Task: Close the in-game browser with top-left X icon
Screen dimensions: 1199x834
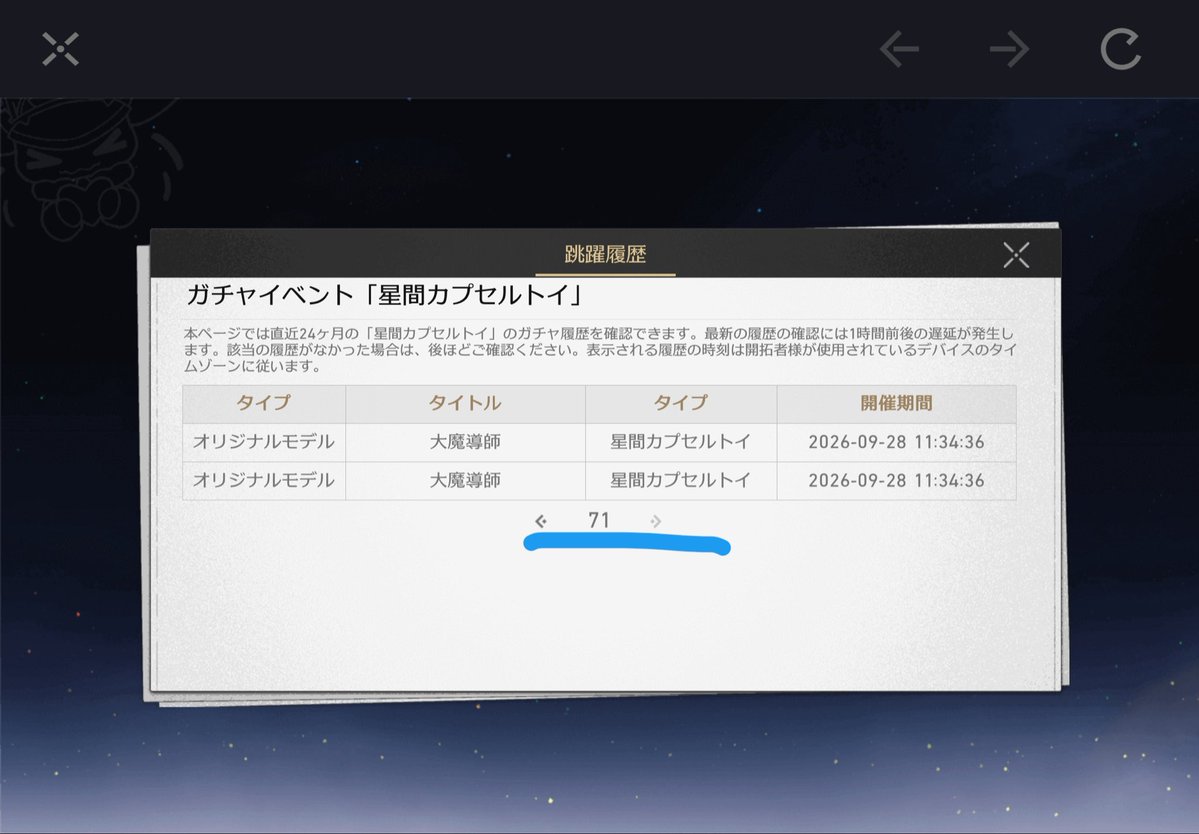Action: coord(60,49)
